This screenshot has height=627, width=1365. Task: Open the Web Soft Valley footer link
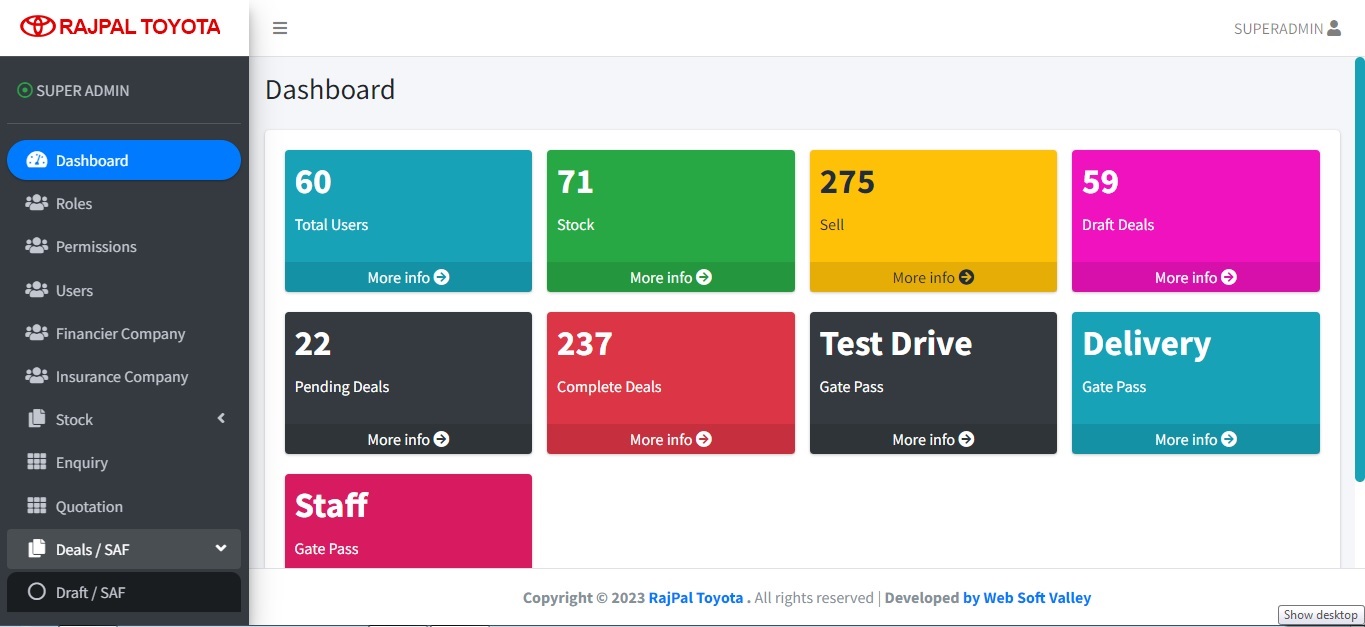1027,597
